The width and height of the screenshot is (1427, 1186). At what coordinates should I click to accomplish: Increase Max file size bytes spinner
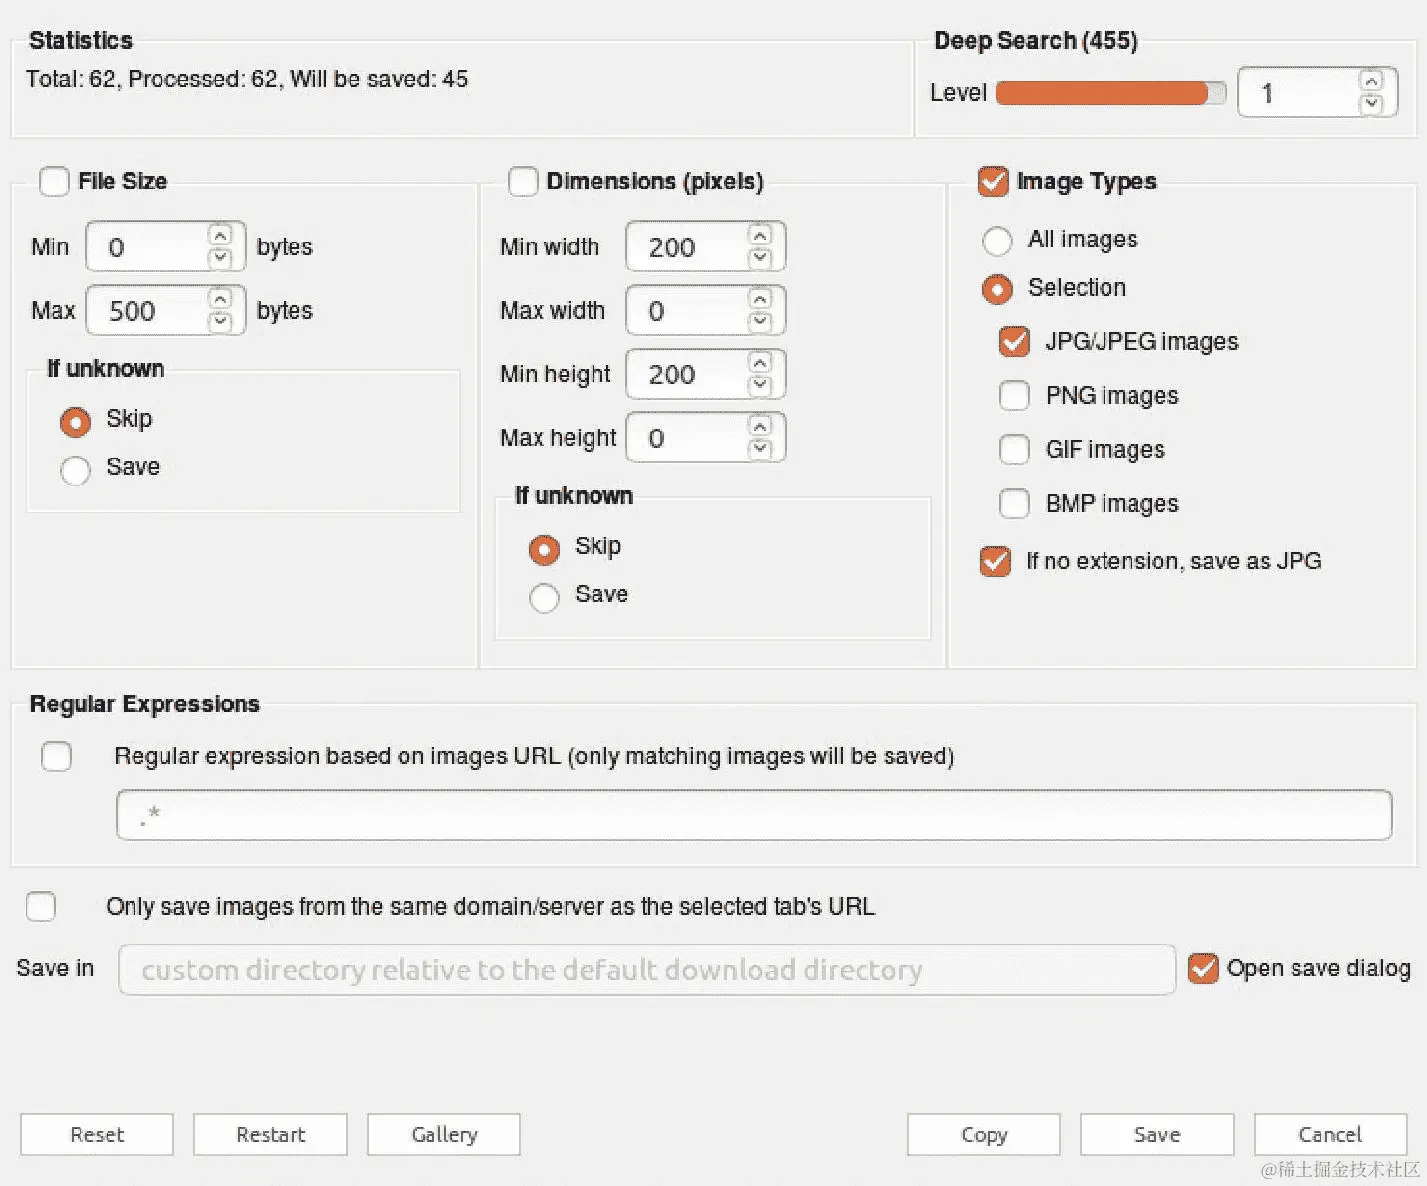tap(220, 299)
